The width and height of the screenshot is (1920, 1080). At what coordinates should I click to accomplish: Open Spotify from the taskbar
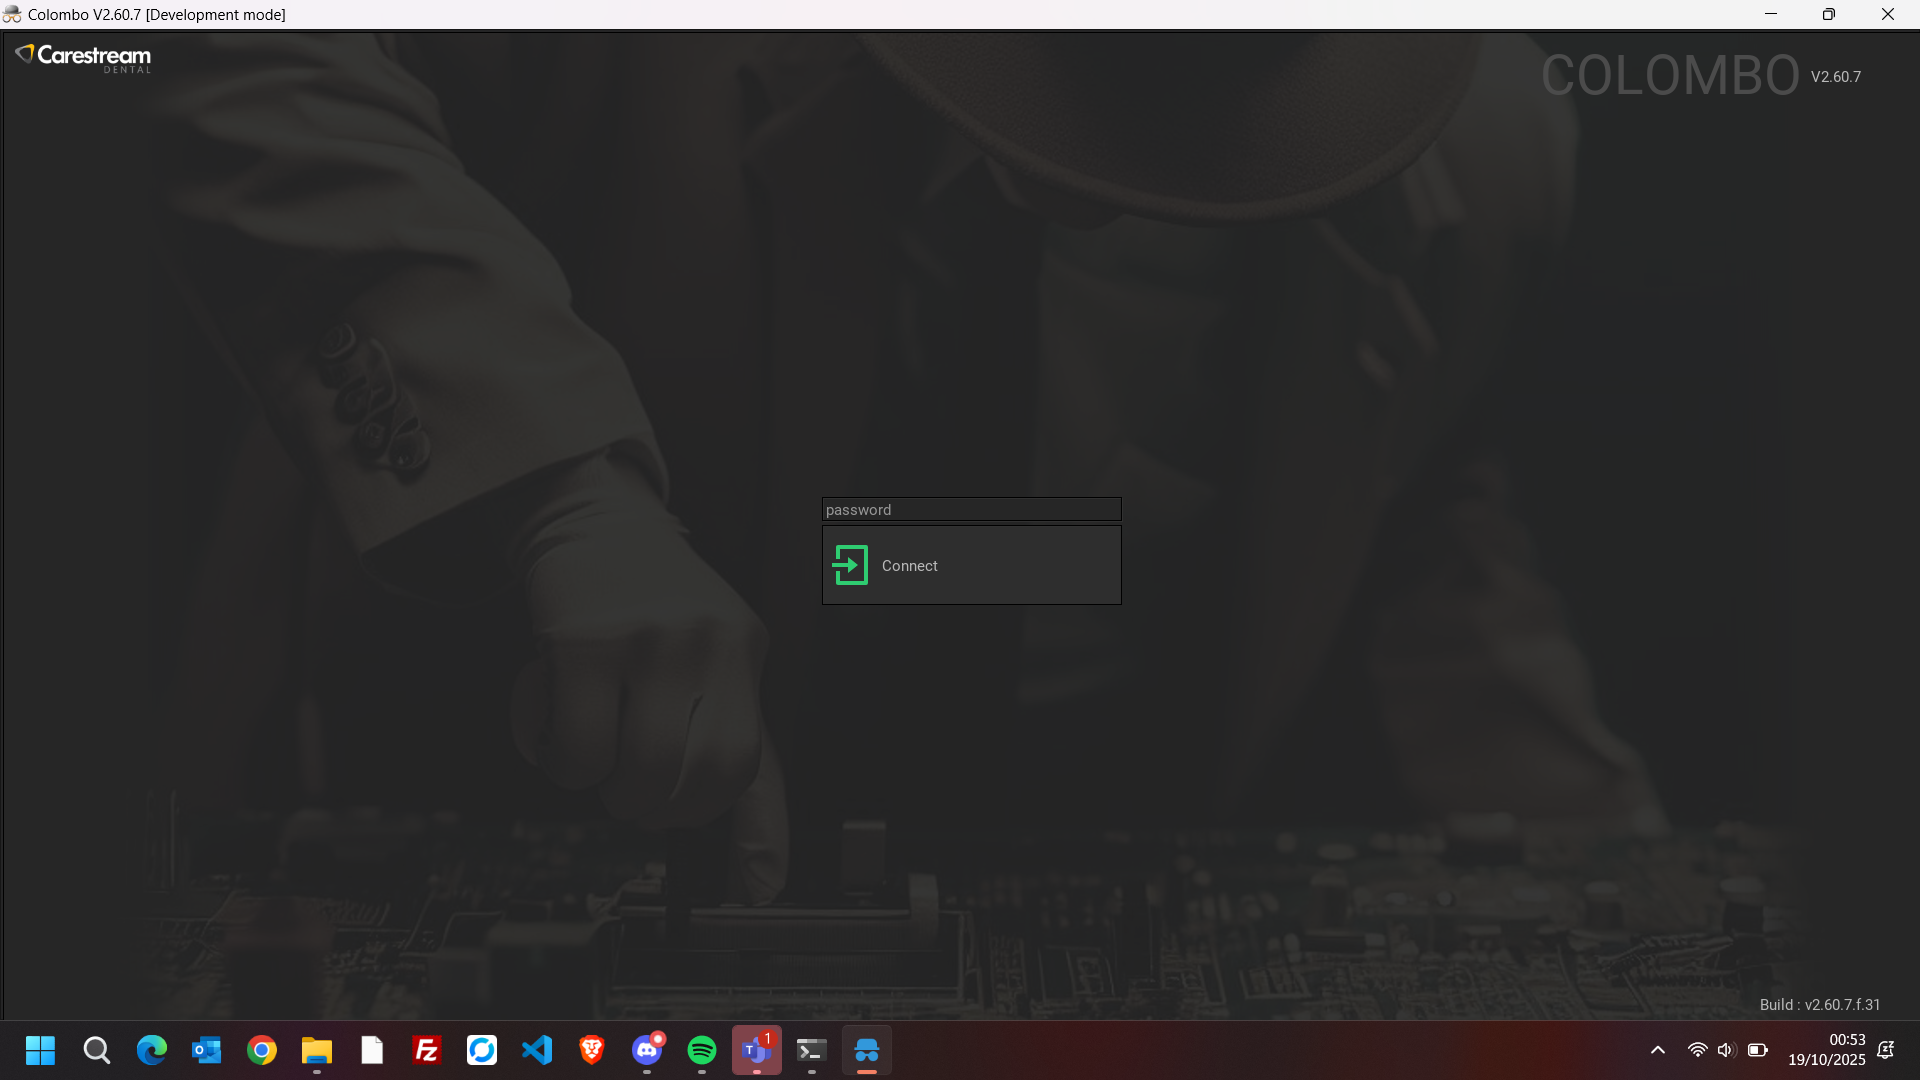pos(702,1051)
